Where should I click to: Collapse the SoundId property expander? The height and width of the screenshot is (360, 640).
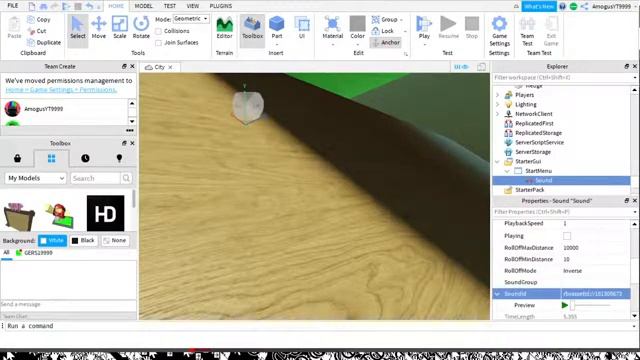[x=497, y=294]
